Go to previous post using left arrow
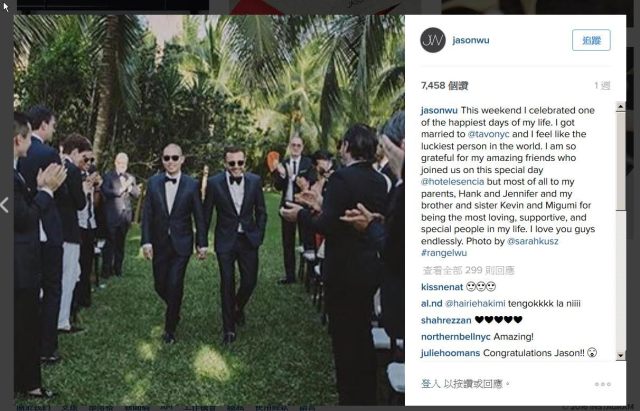 pyautogui.click(x=4, y=205)
